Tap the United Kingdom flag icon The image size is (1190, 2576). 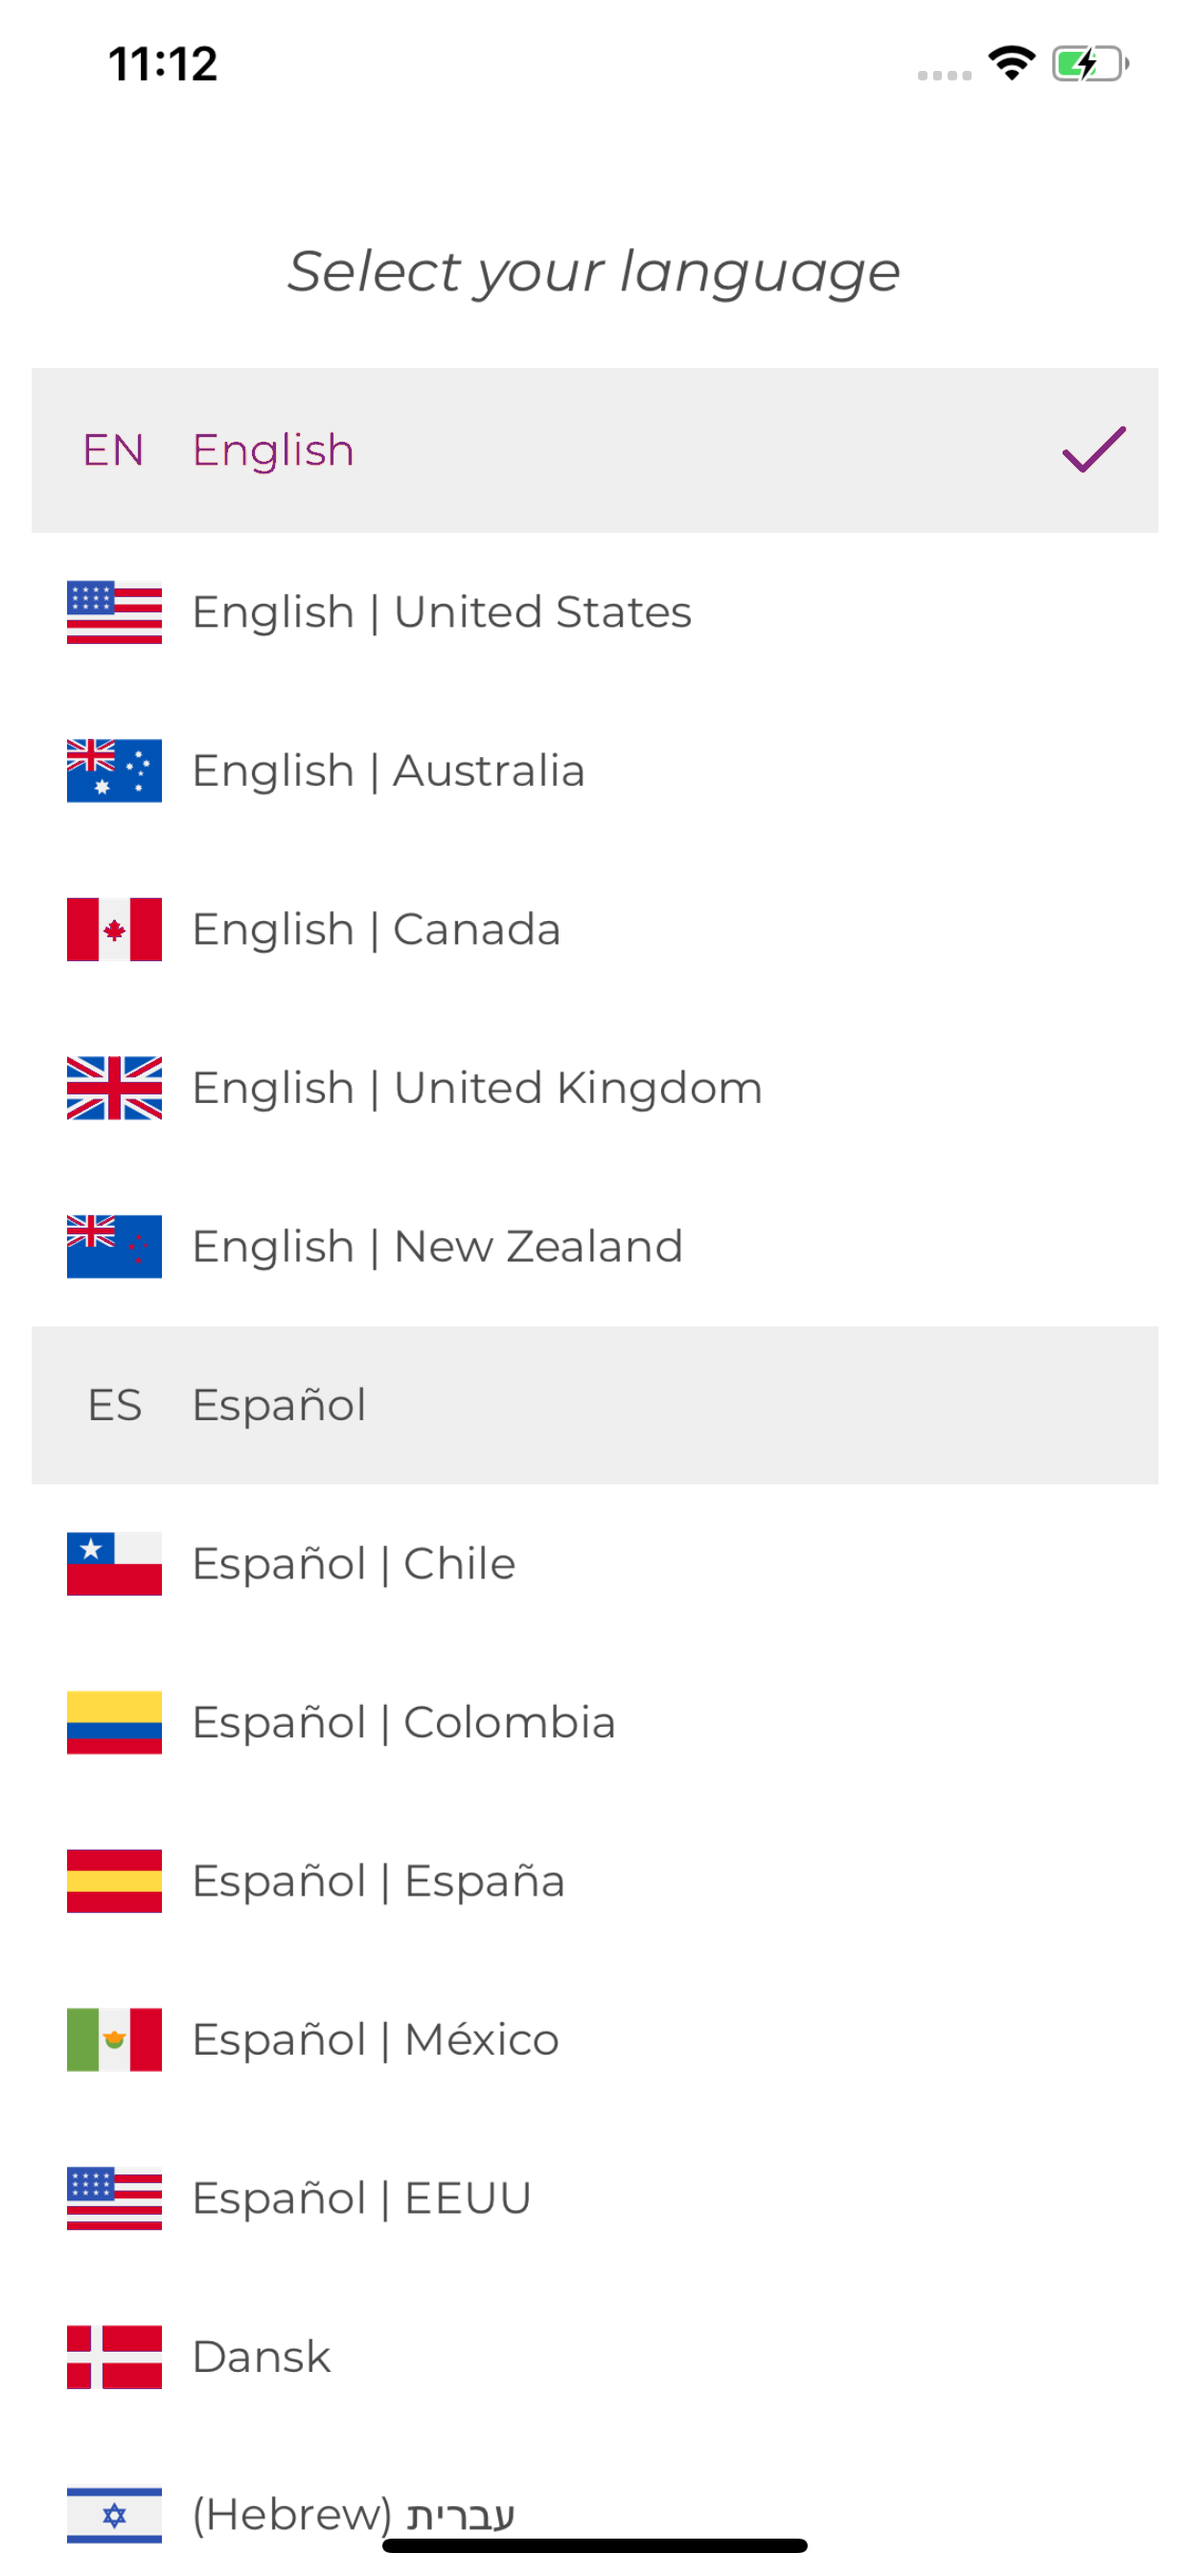coord(114,1088)
